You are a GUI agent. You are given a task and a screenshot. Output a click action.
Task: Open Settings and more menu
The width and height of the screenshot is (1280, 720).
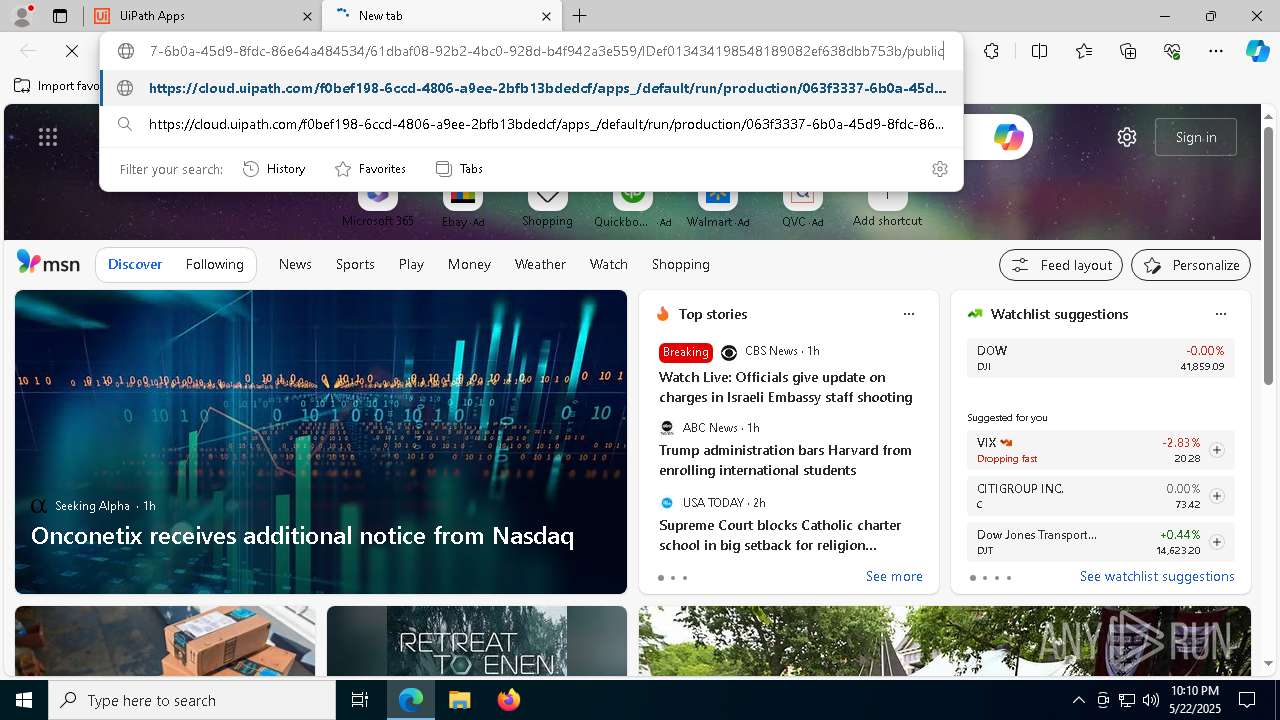pyautogui.click(x=1216, y=51)
